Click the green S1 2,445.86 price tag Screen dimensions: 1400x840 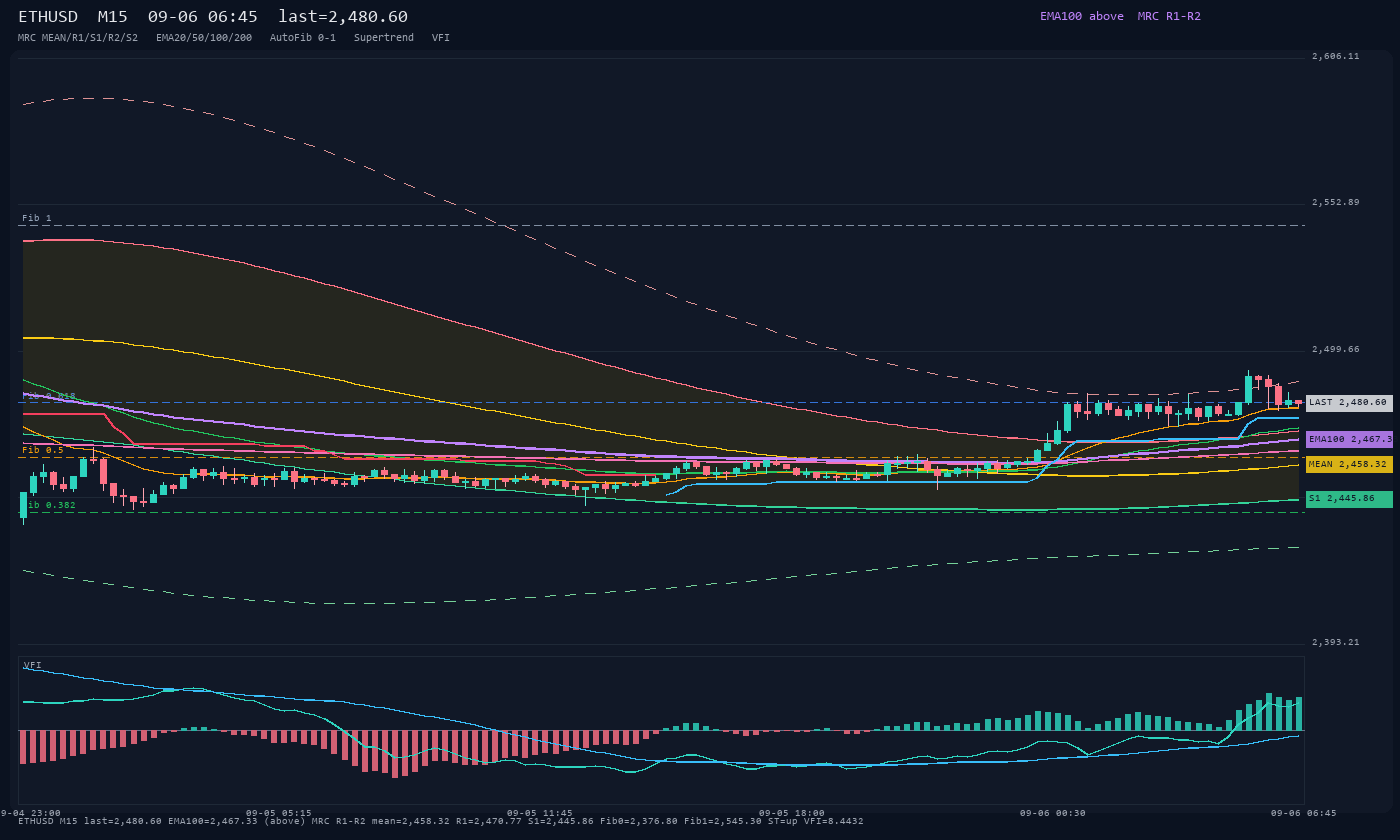1349,498
